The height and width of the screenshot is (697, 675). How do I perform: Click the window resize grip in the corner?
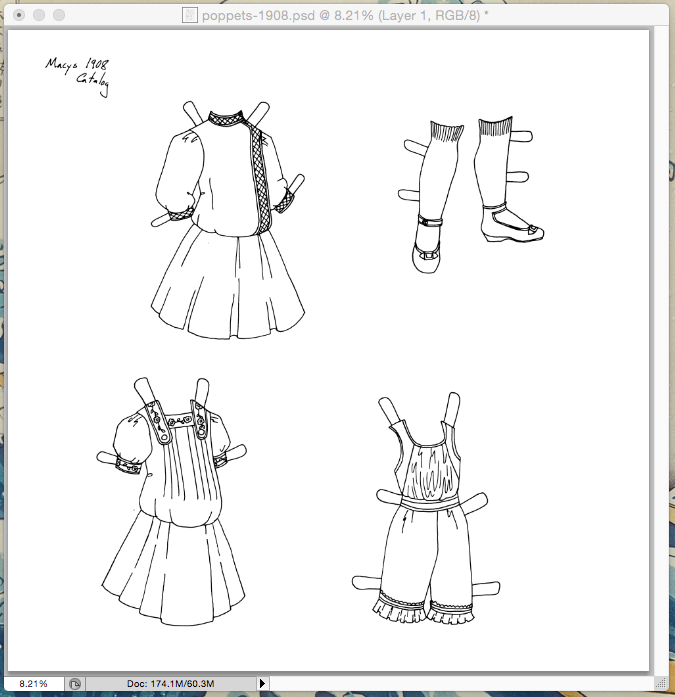click(x=661, y=683)
